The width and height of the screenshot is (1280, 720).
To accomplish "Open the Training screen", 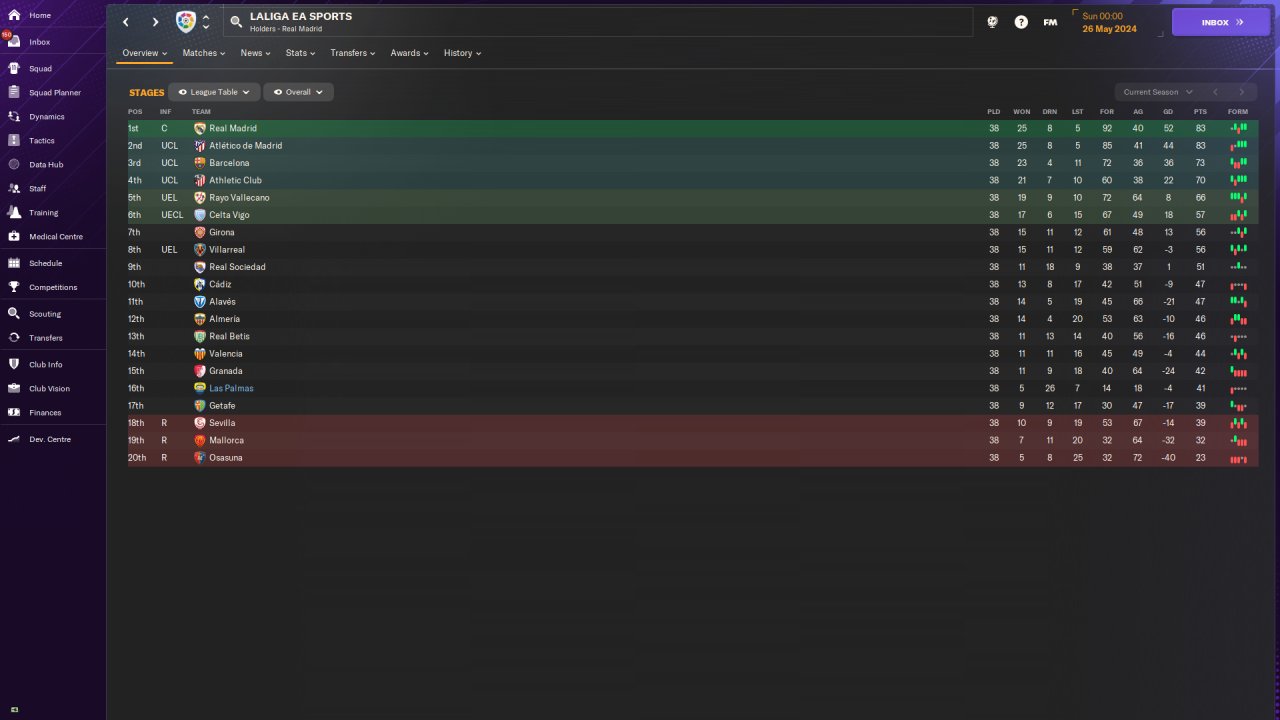I will [43, 213].
